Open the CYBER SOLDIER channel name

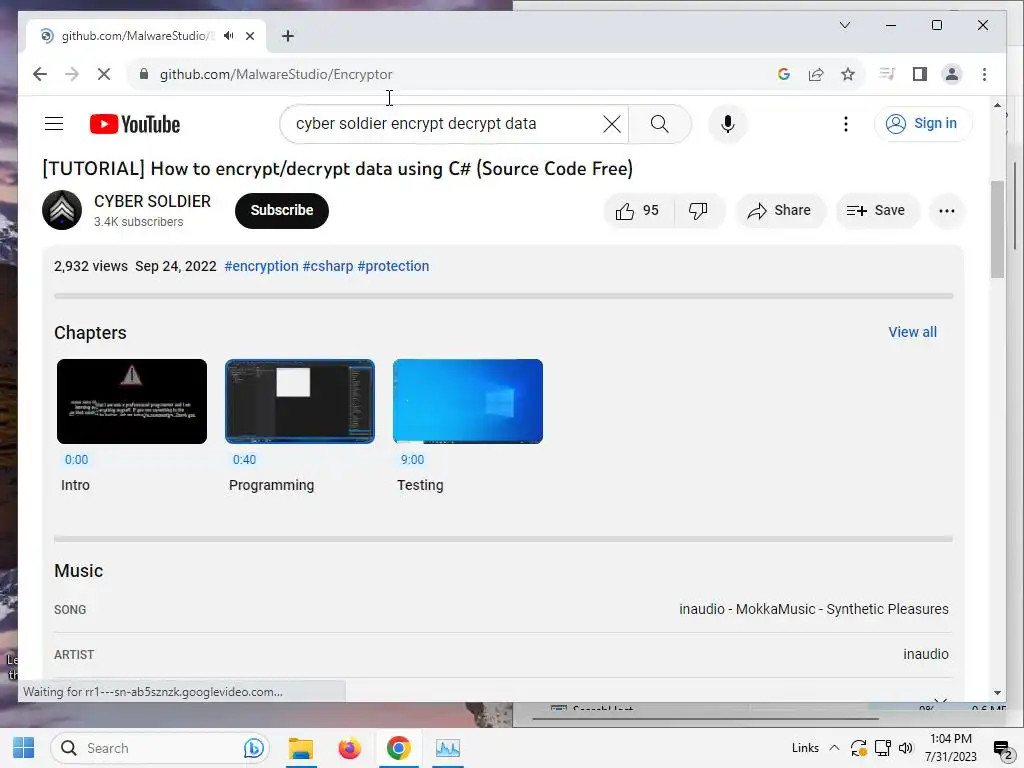(x=152, y=201)
